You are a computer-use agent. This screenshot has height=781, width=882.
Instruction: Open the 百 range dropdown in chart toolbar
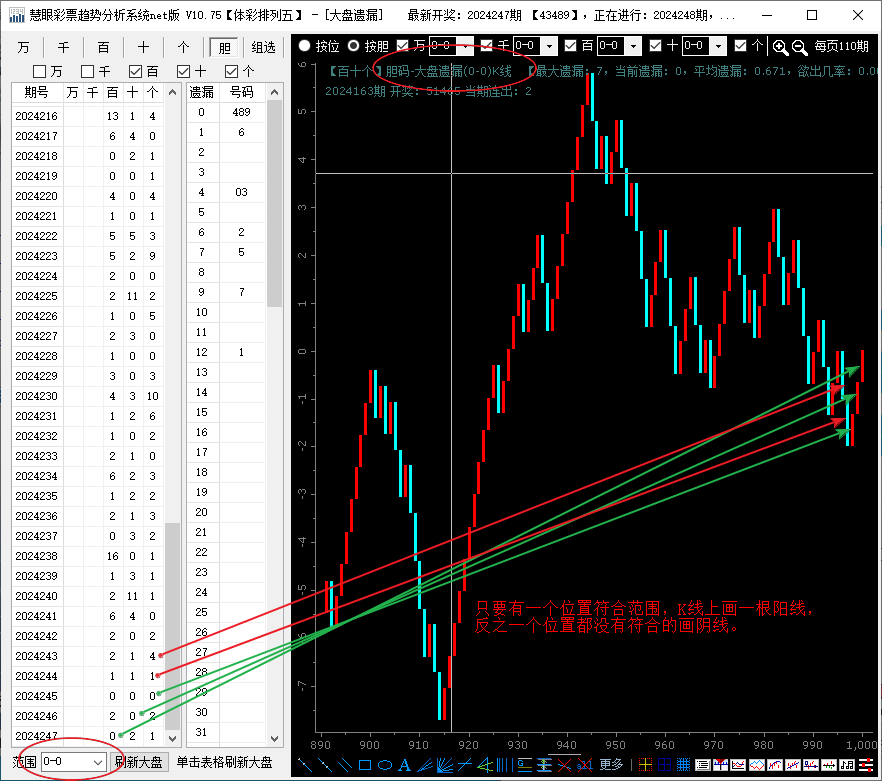point(633,46)
